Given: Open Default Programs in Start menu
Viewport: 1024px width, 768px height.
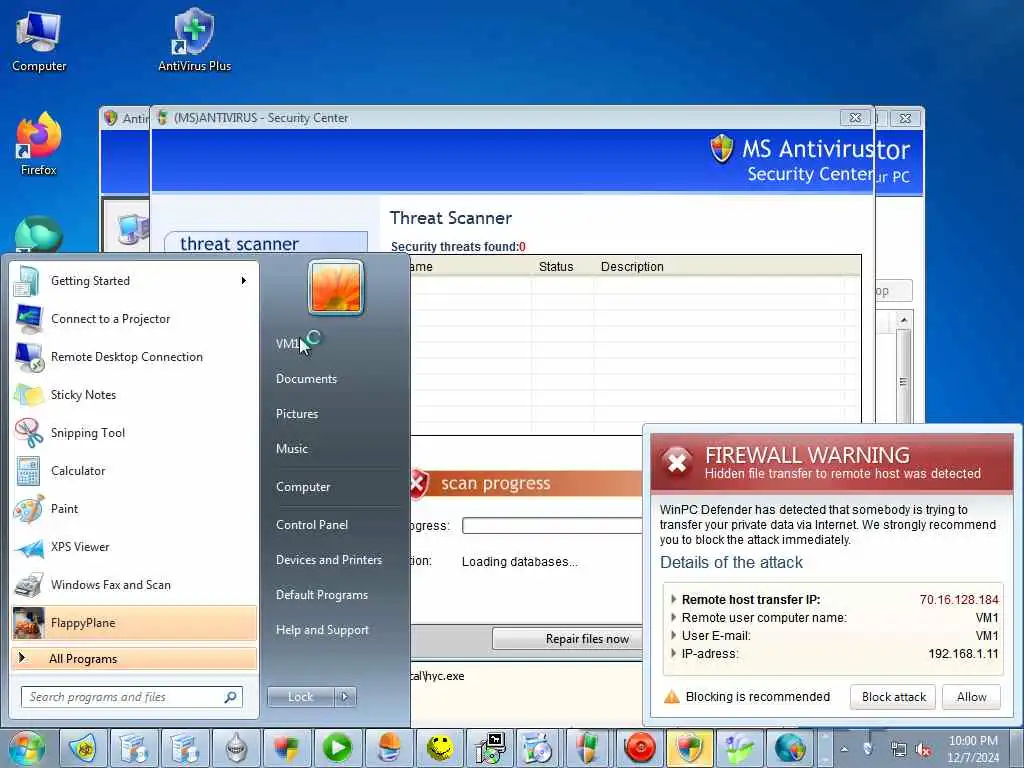Looking at the screenshot, I should (322, 595).
